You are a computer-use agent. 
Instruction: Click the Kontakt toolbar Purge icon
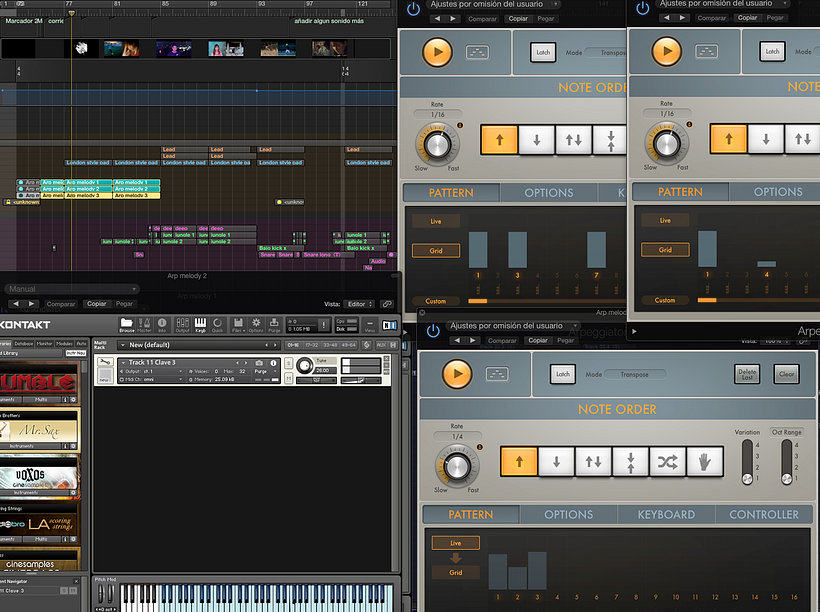(x=274, y=323)
